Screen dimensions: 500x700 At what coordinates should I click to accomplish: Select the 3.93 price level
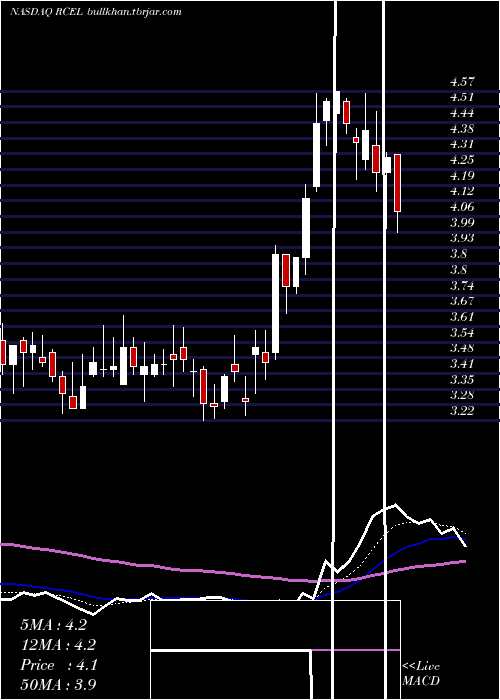462,238
